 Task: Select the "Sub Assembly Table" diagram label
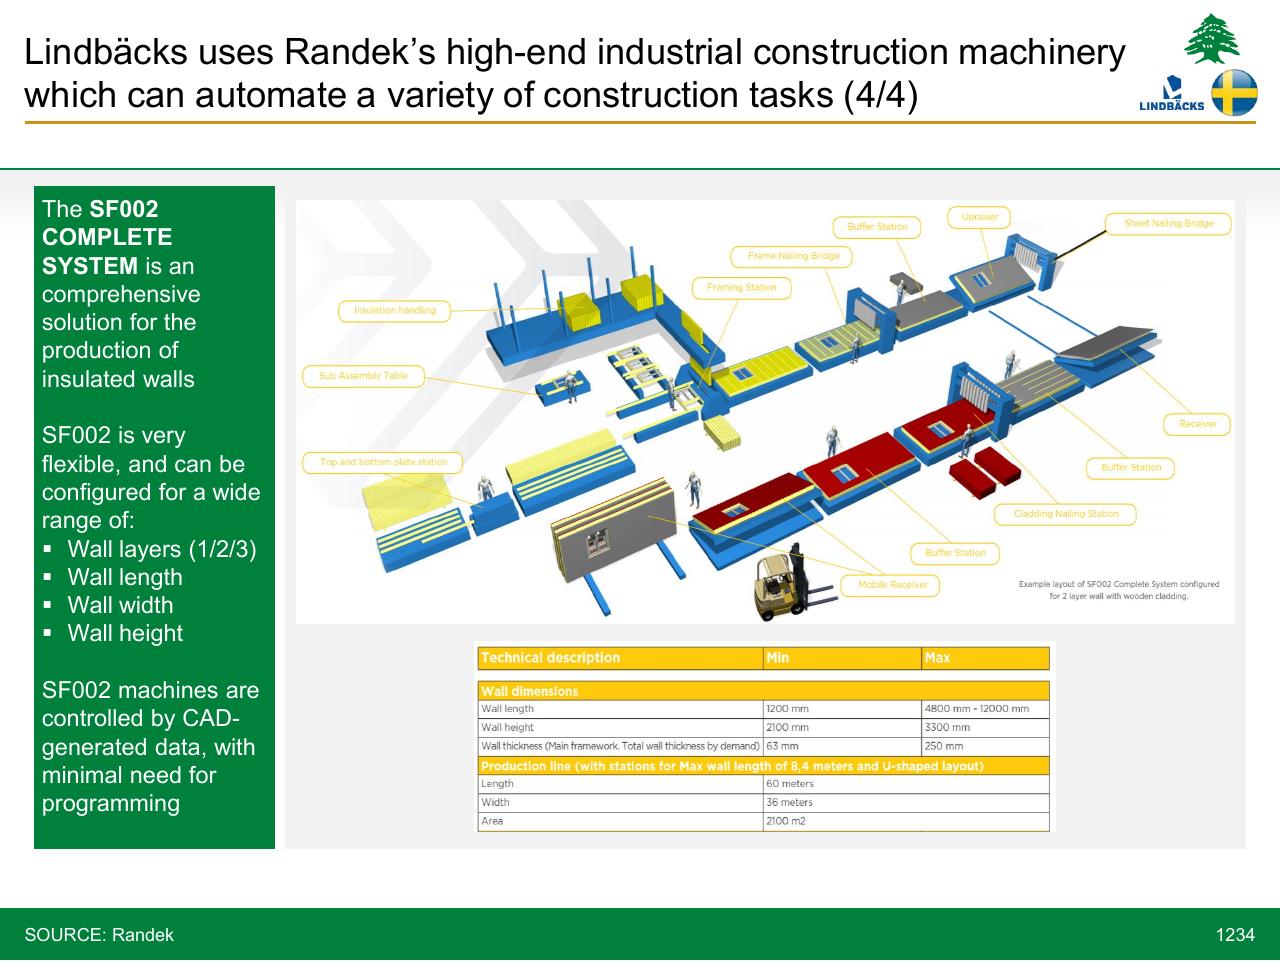364,376
